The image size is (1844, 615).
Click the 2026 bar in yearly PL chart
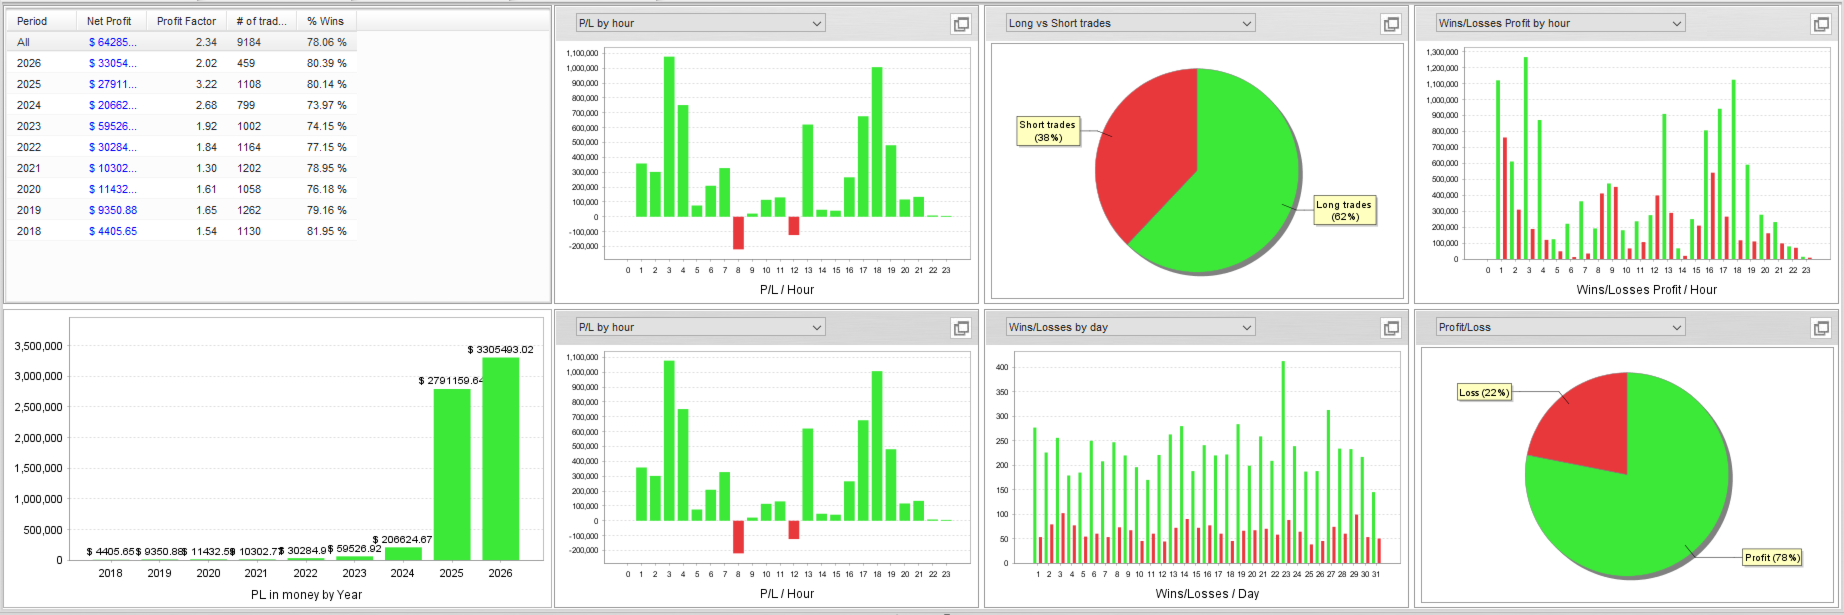coord(500,458)
